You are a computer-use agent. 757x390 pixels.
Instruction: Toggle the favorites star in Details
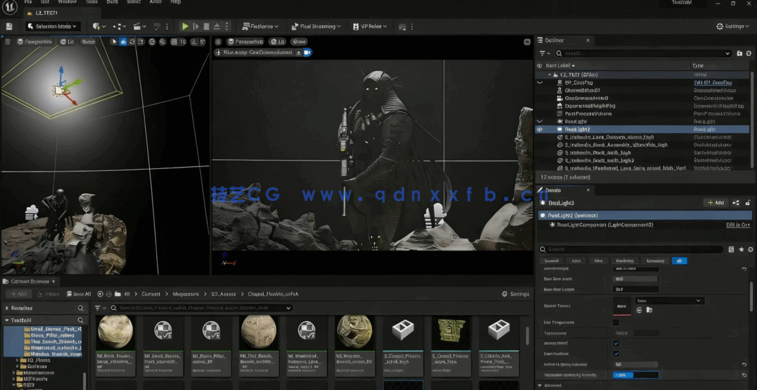[741, 250]
